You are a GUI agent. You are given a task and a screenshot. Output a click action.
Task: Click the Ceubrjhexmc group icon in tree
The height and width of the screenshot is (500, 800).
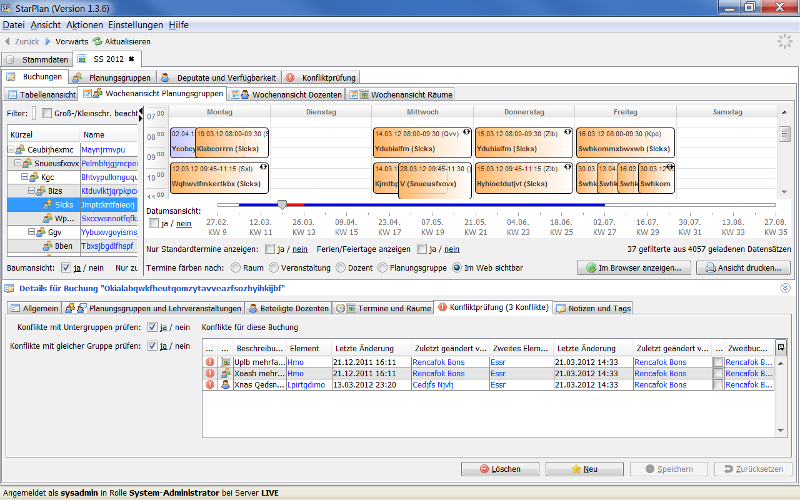pyautogui.click(x=20, y=149)
